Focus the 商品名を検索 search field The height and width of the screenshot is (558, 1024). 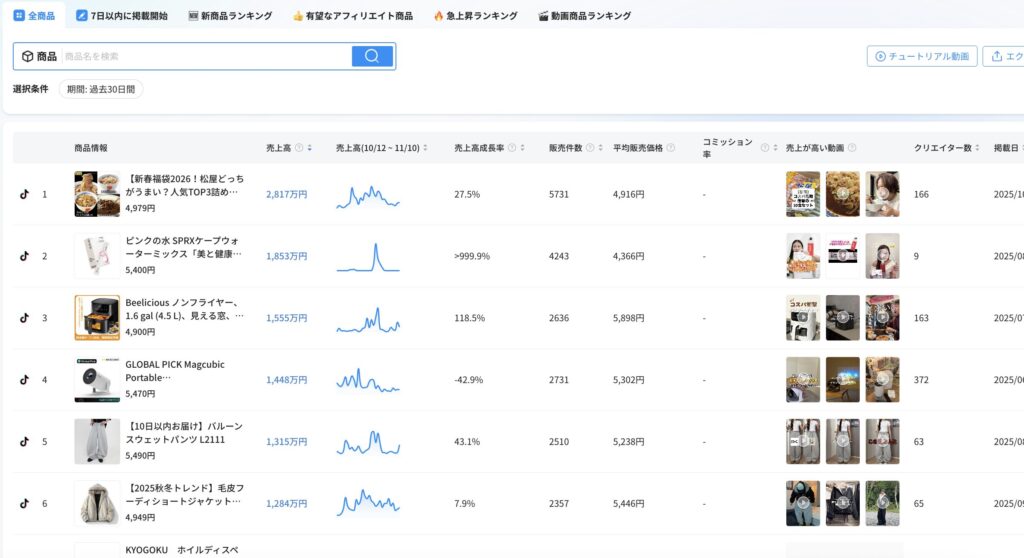click(x=205, y=56)
